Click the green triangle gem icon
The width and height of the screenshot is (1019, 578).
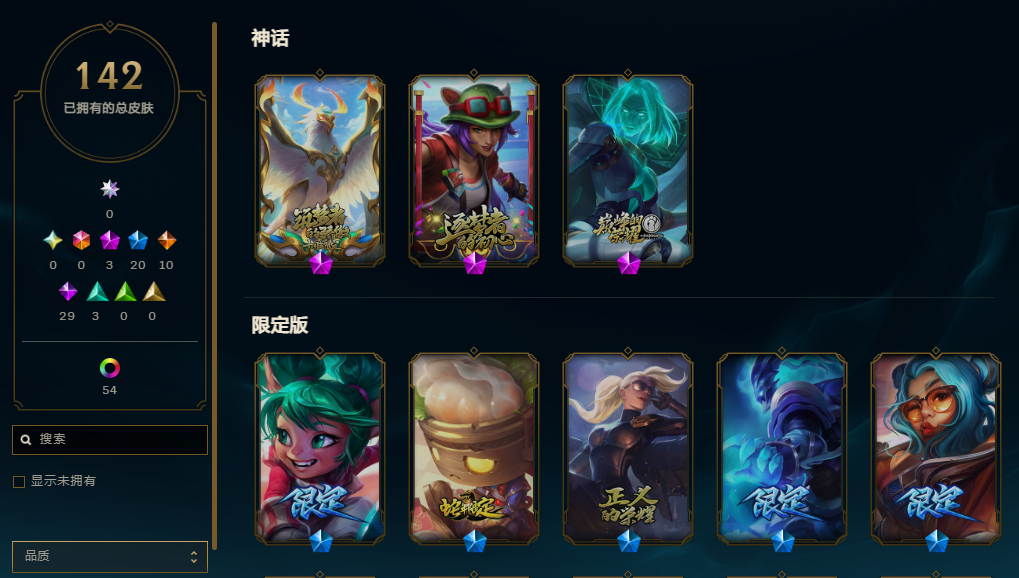click(125, 291)
